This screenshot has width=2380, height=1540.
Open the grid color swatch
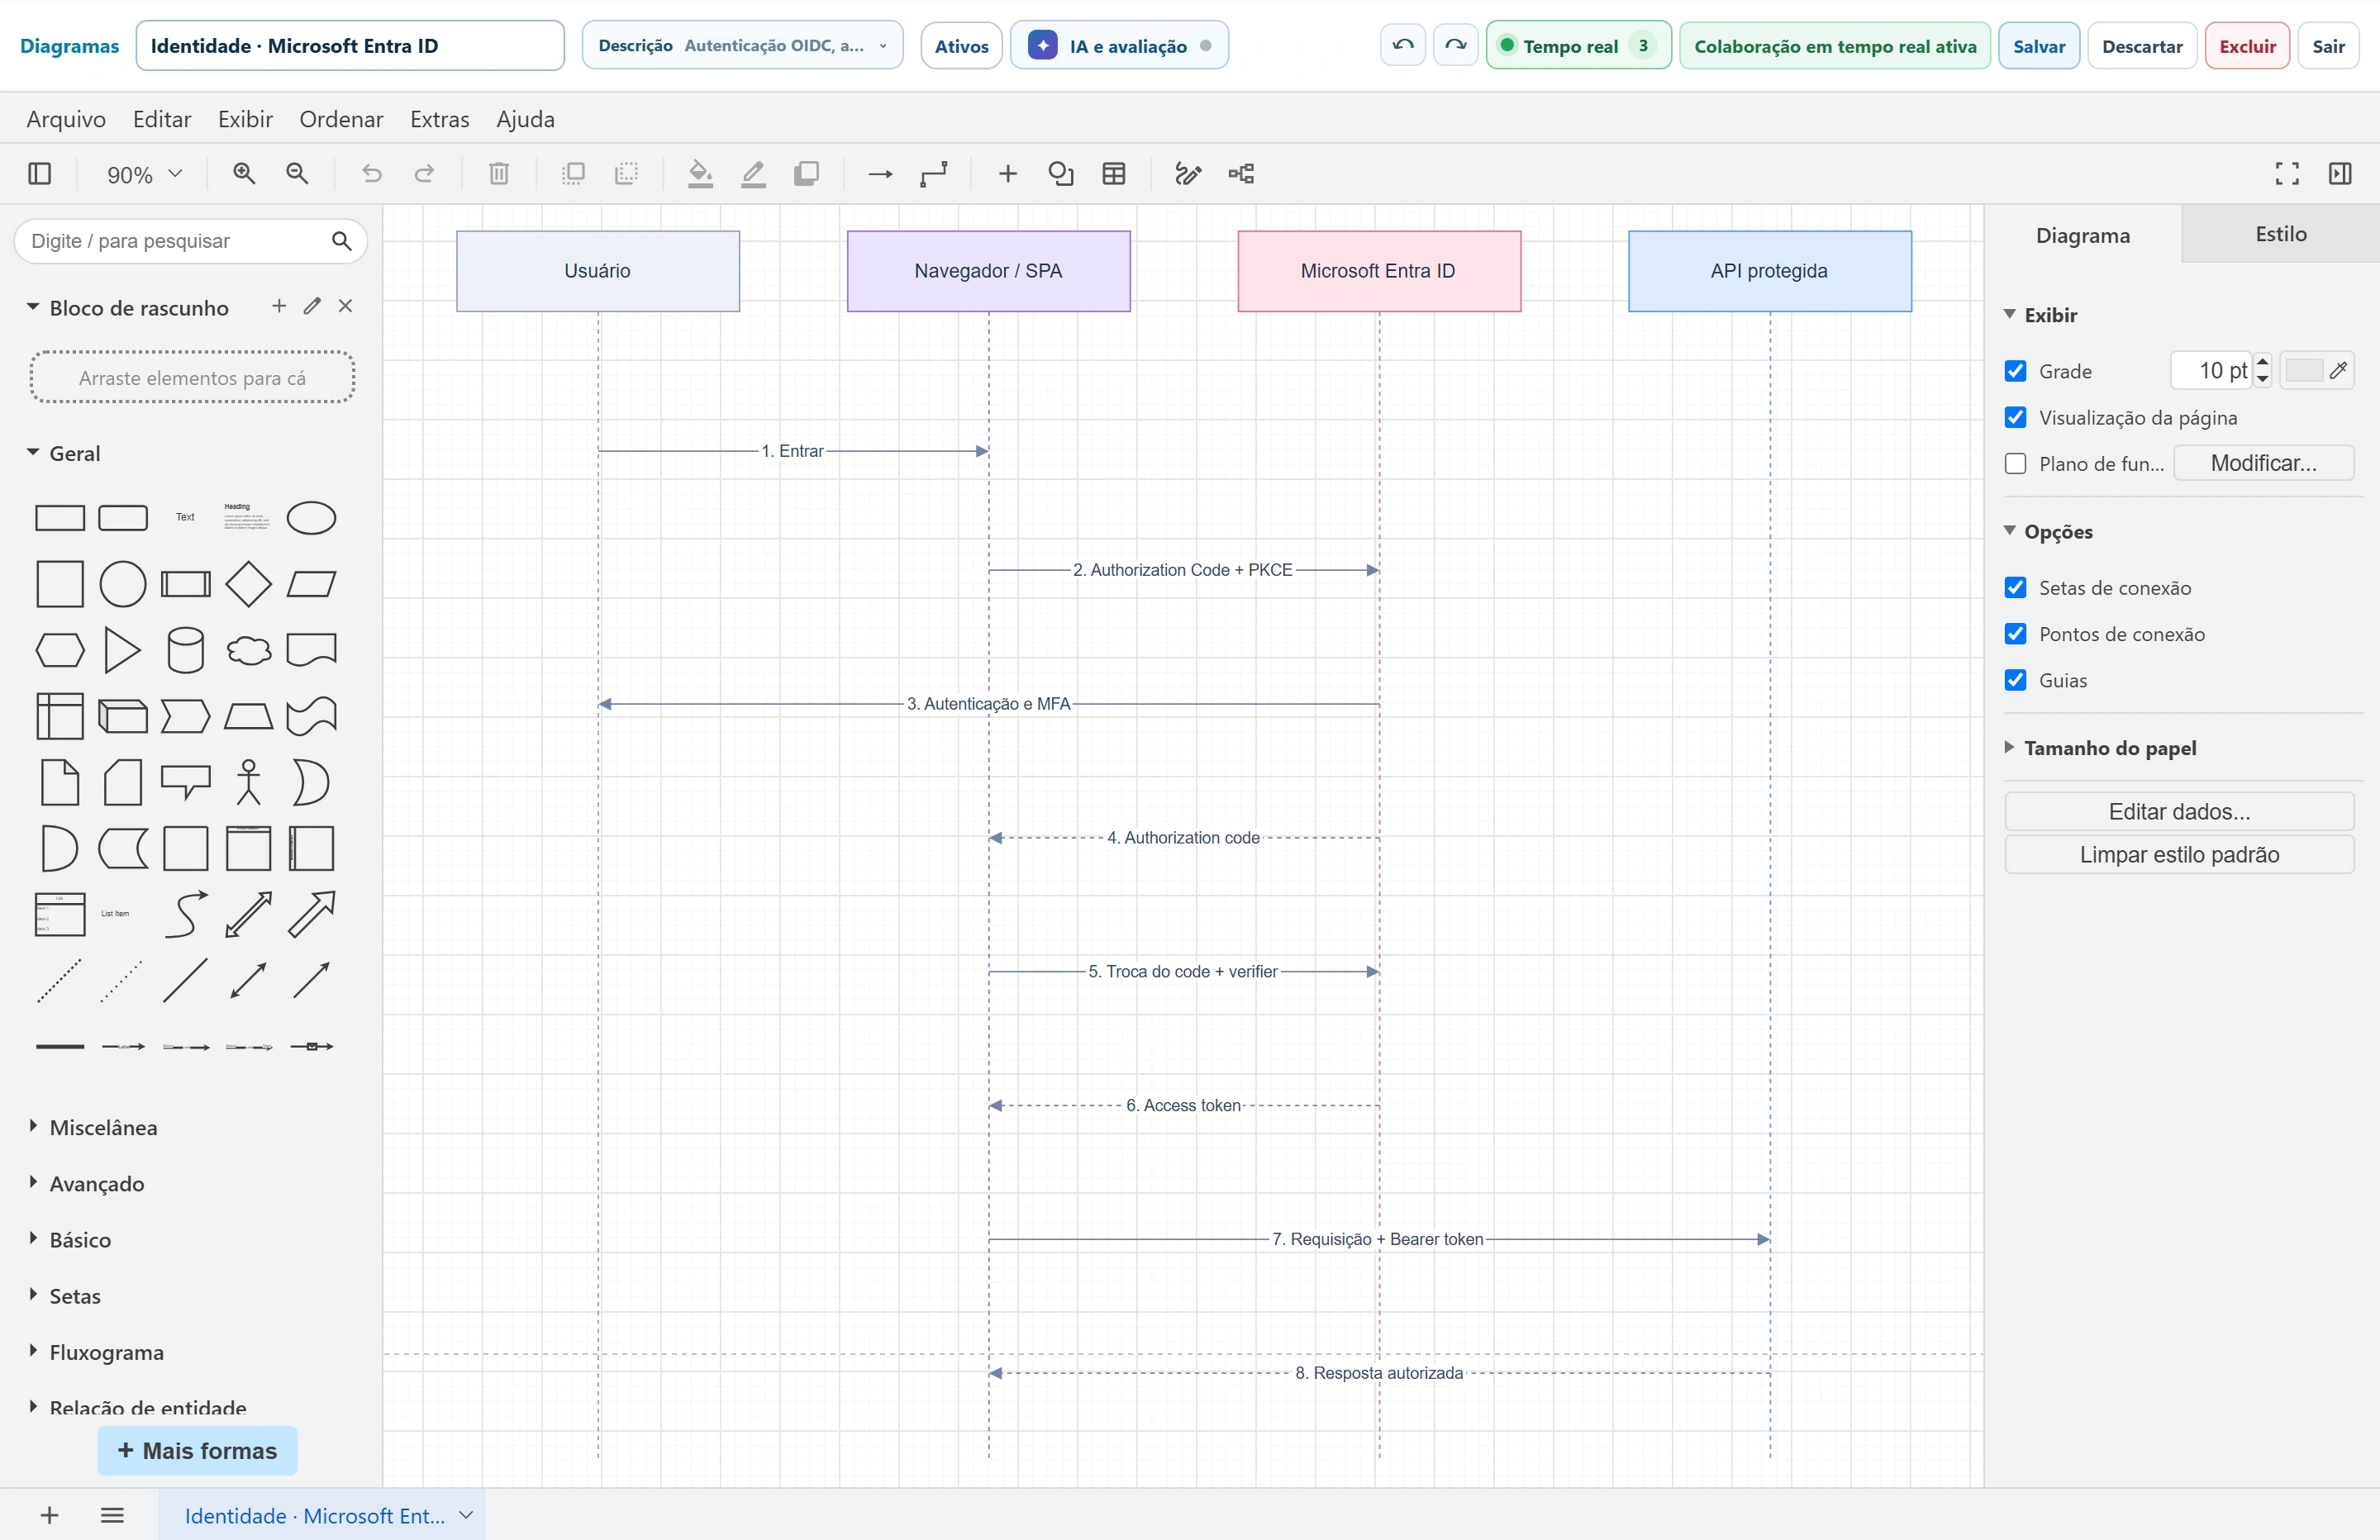tap(2317, 371)
